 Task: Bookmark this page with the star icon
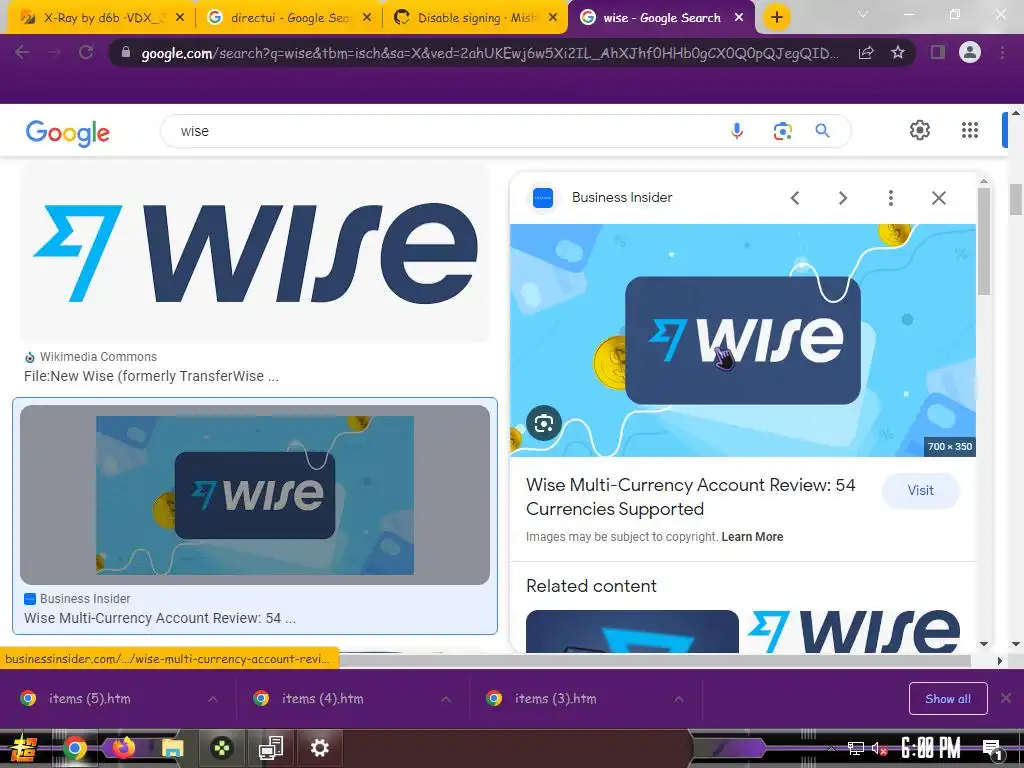(898, 52)
